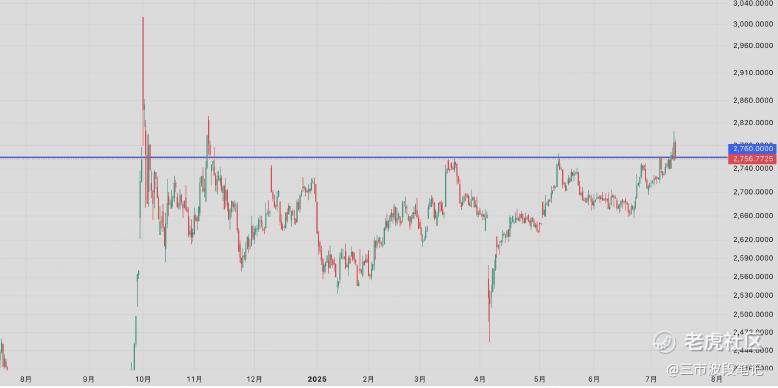The height and width of the screenshot is (388, 778).
Task: Click the 2,740.0000 price axis label
Action: [x=753, y=169]
